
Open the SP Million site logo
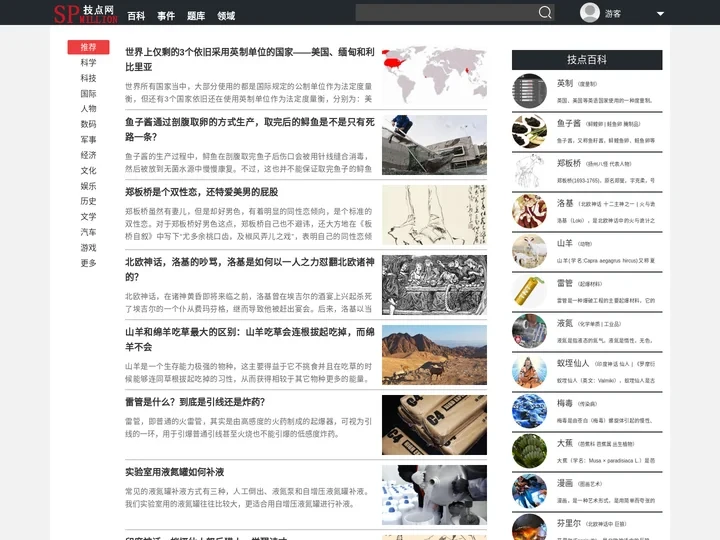[x=85, y=14]
